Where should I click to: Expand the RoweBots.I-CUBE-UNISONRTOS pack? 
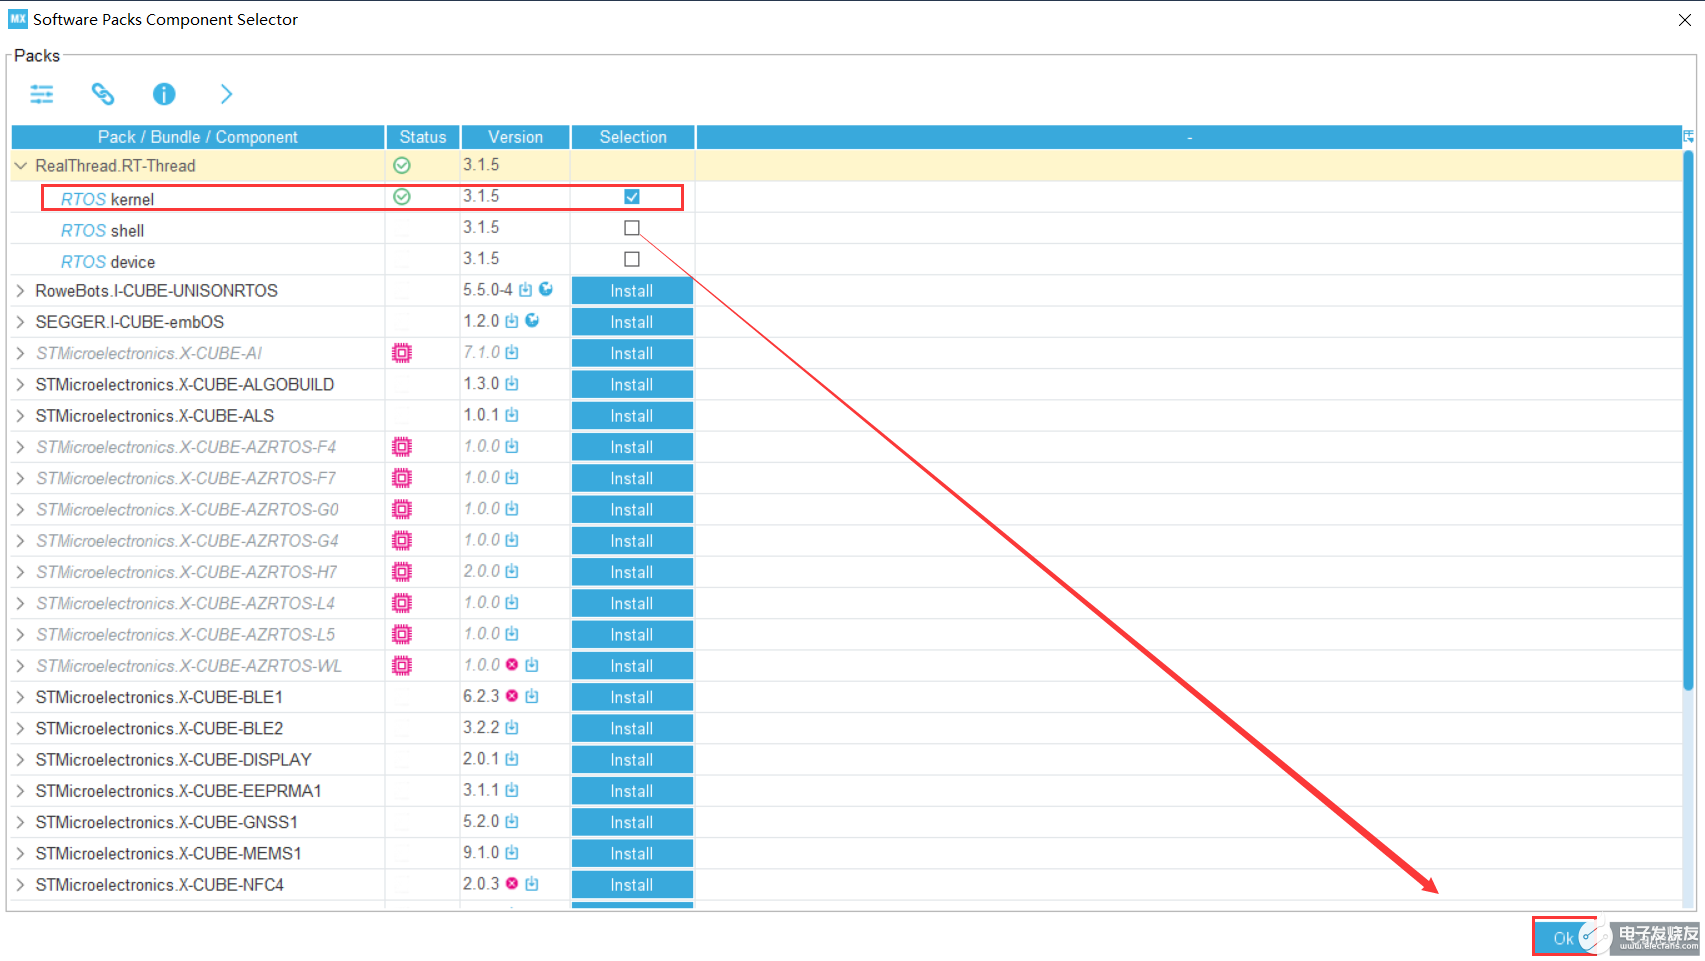point(20,290)
